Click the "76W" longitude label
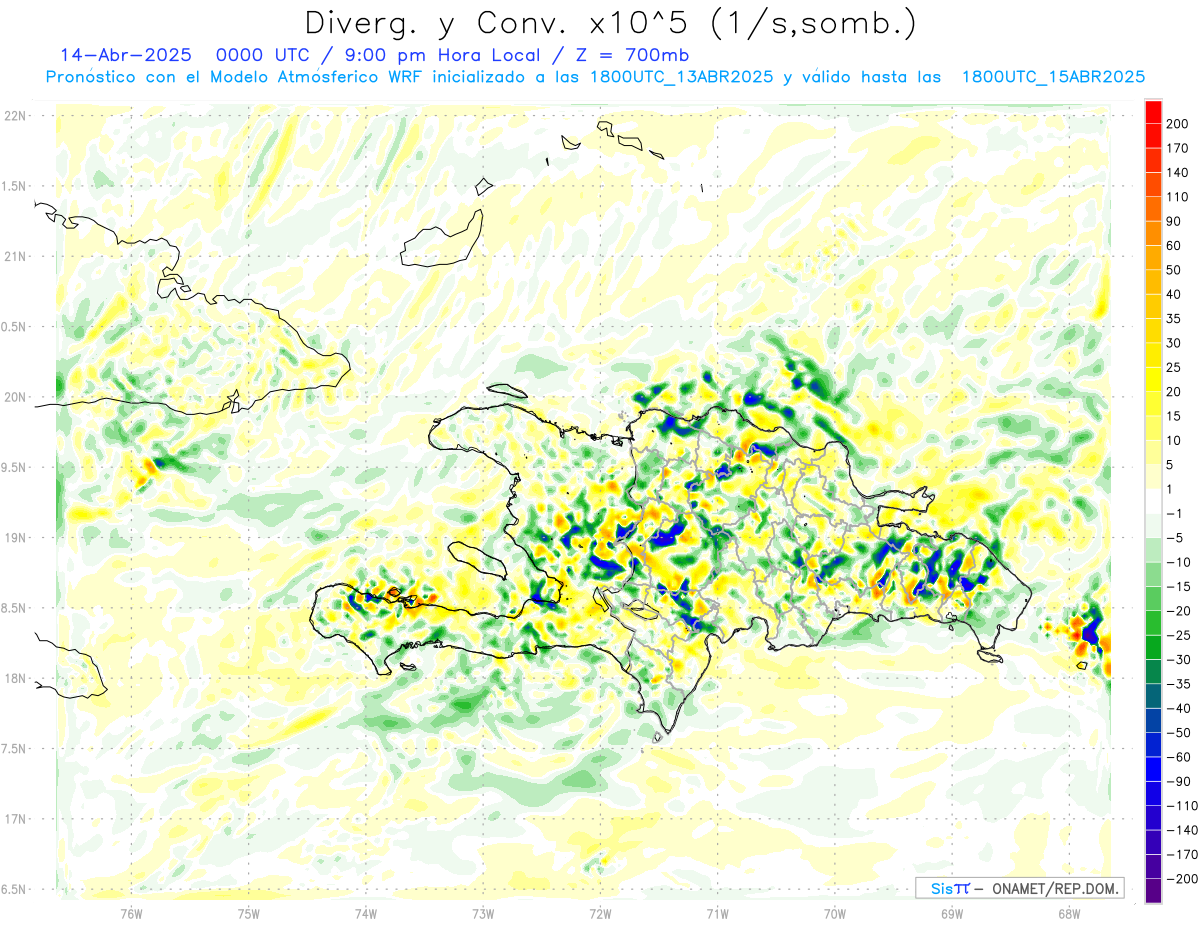The image size is (1200, 927). click(131, 914)
